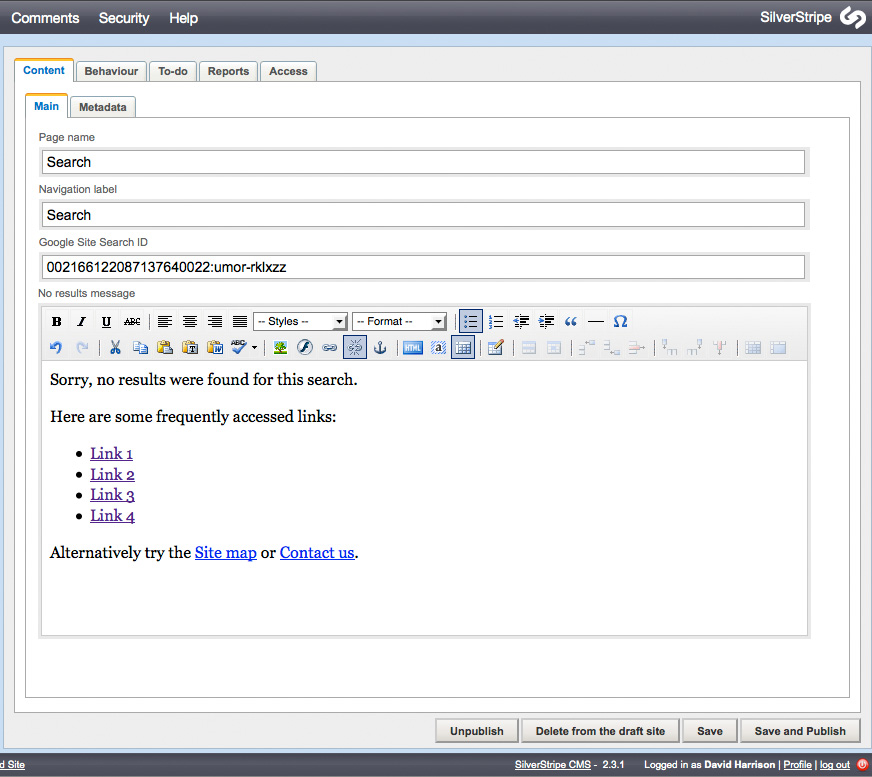The image size is (872, 777).
Task: Click Delete from the draft site
Action: [601, 731]
